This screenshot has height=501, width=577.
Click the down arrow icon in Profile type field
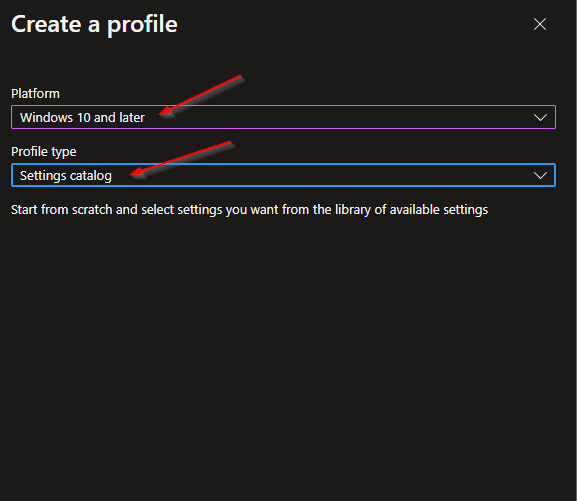coord(540,175)
